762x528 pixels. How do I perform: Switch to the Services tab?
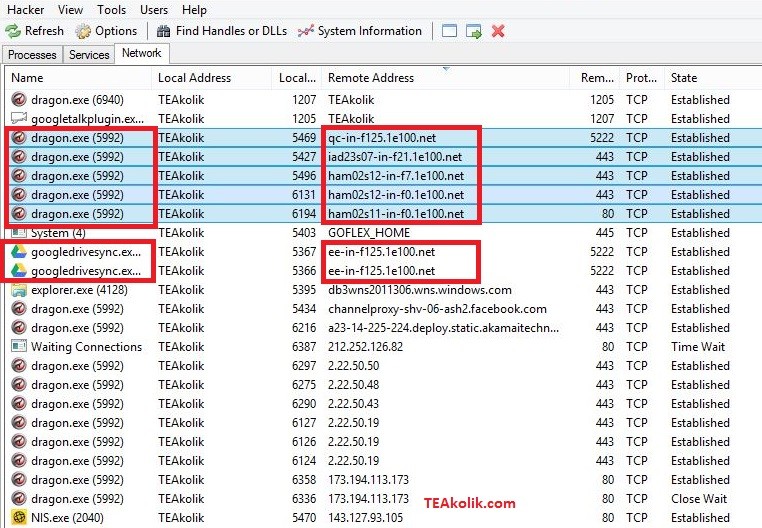coord(89,54)
